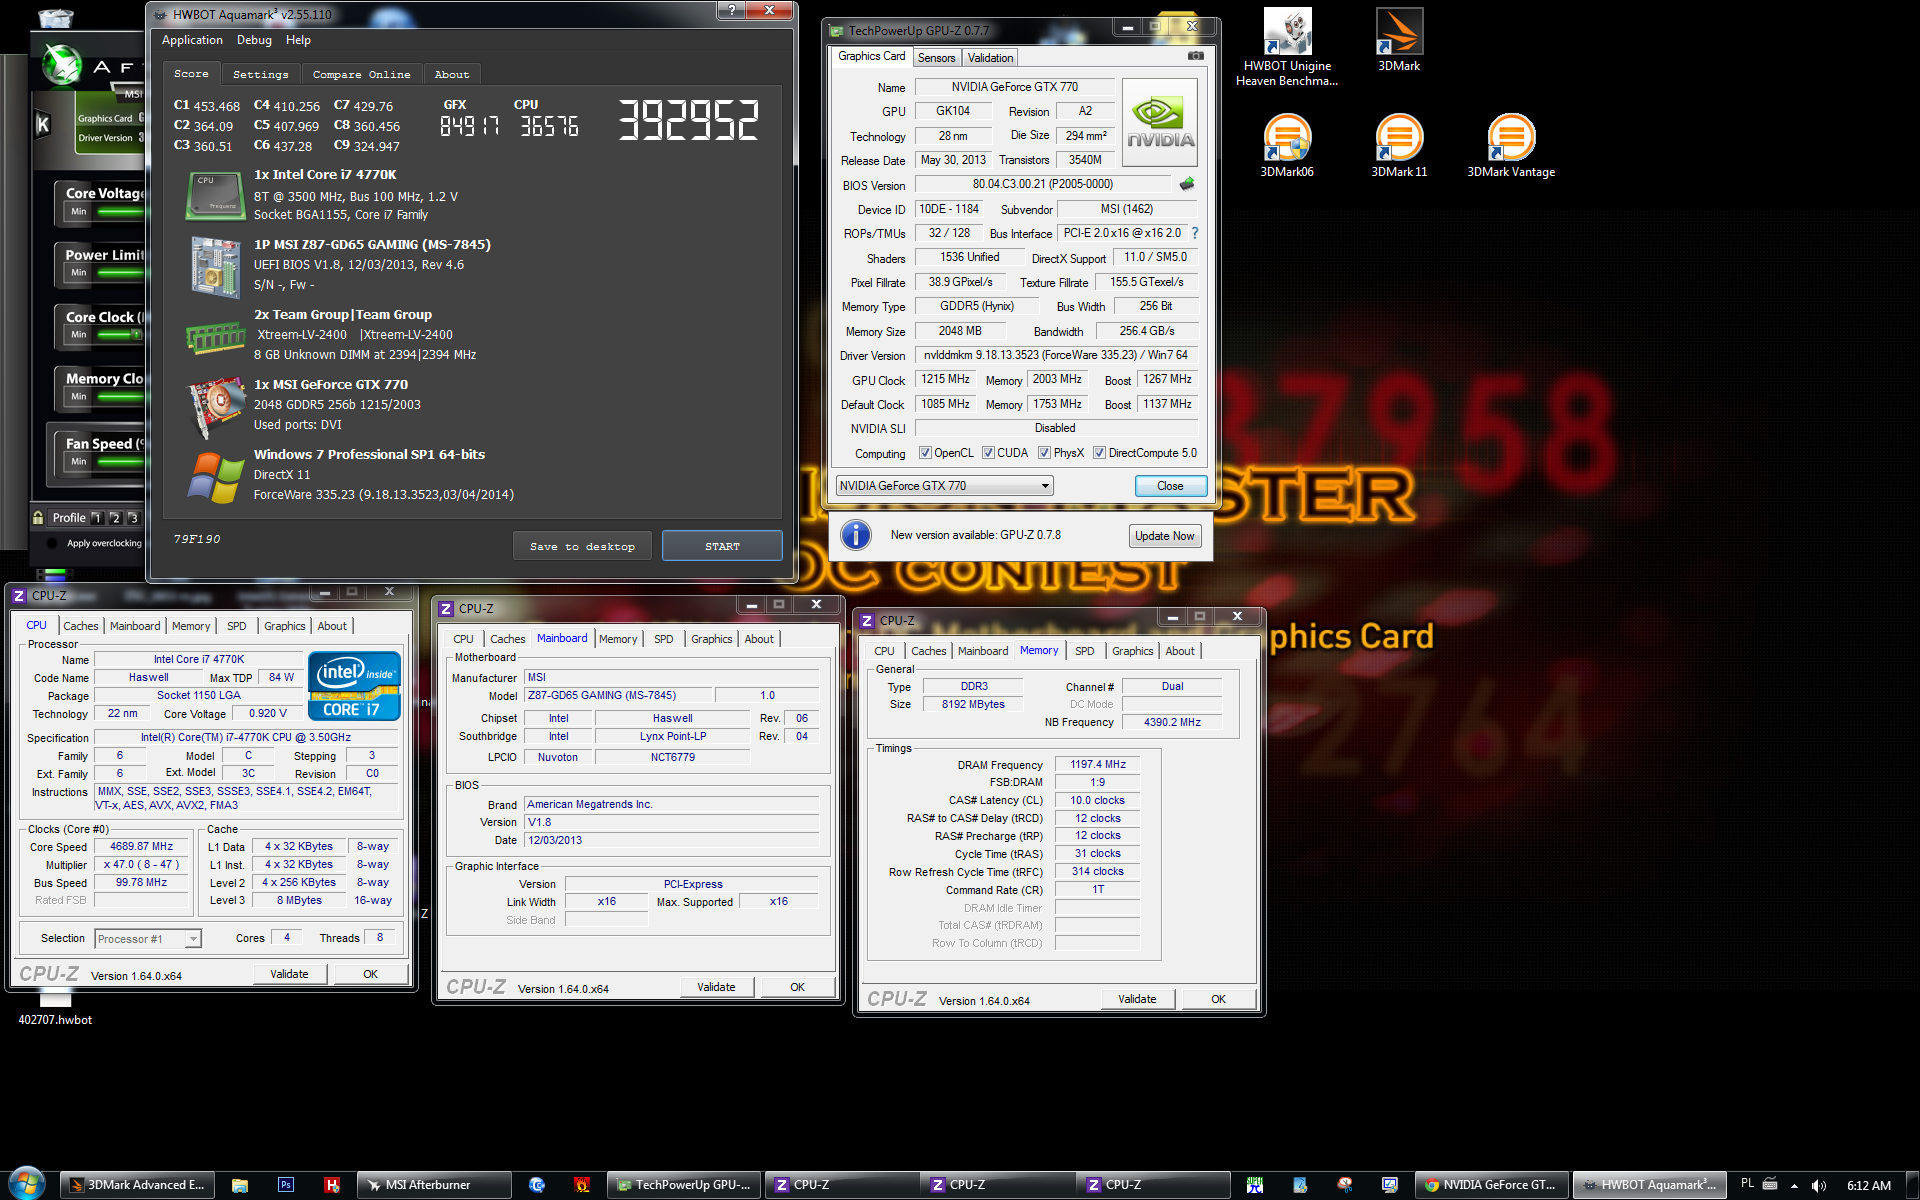1920x1200 pixels.
Task: Click the CPU chip icon in Aquamark
Action: pos(215,195)
